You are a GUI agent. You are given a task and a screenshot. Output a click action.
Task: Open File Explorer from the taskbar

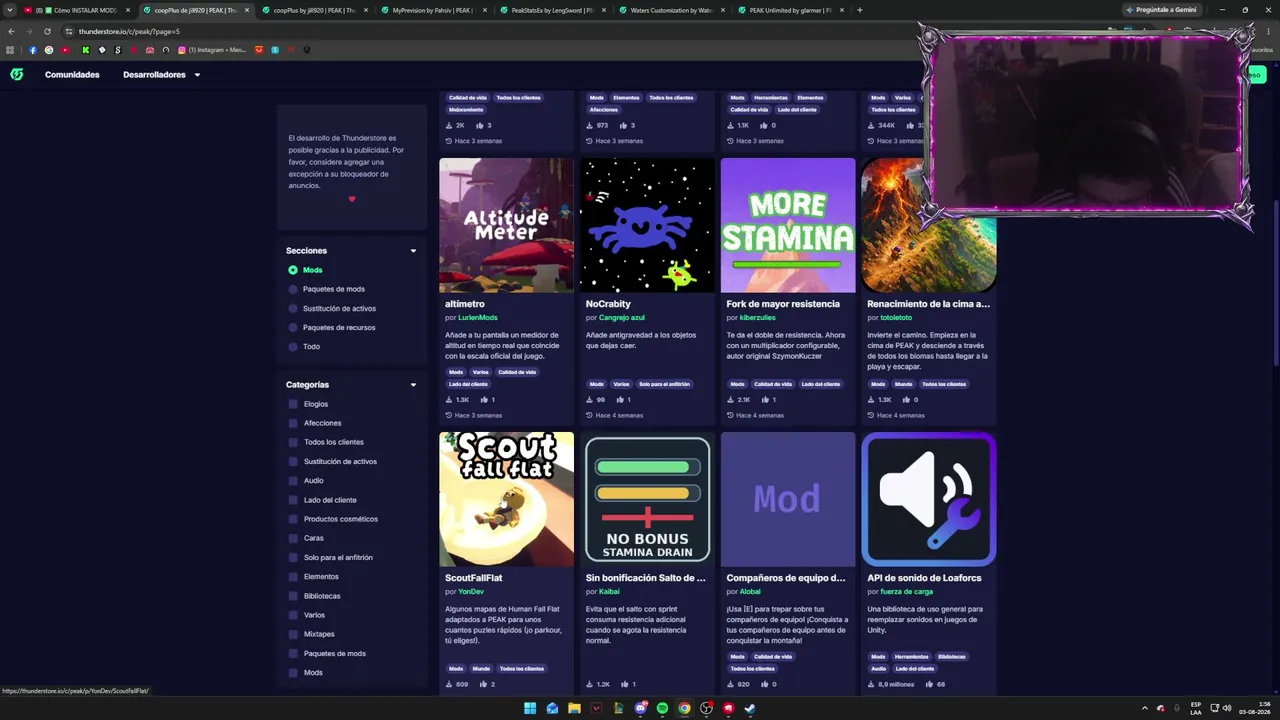[574, 708]
